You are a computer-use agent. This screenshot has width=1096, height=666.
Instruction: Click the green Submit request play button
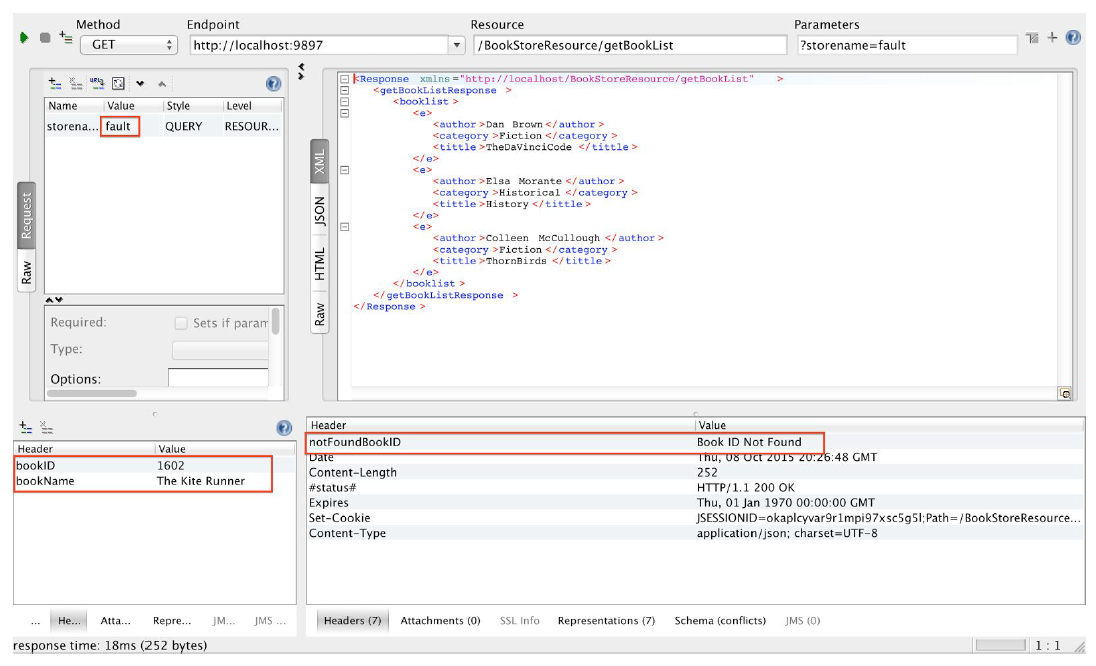23,38
